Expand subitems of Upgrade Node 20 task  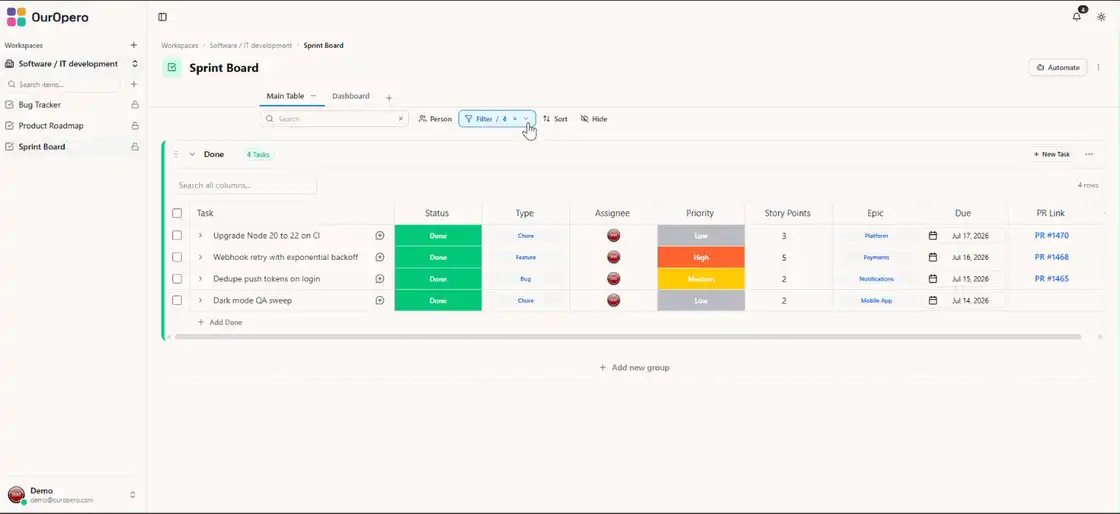pyautogui.click(x=200, y=236)
